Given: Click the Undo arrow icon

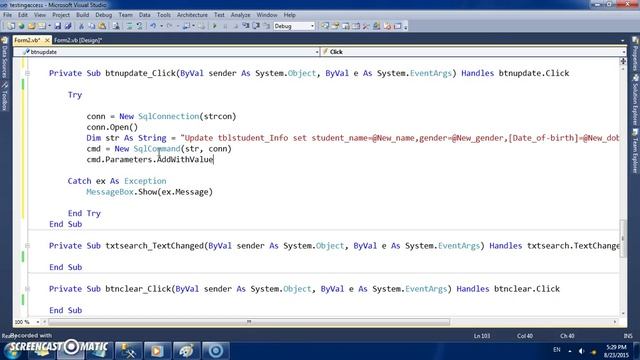Looking at the screenshot, I should (x=153, y=26).
